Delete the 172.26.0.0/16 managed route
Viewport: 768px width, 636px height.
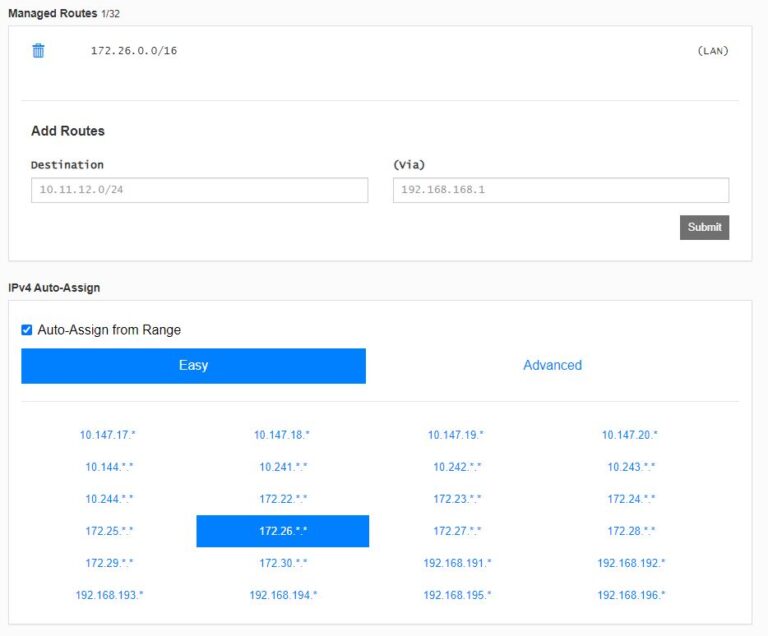38,50
